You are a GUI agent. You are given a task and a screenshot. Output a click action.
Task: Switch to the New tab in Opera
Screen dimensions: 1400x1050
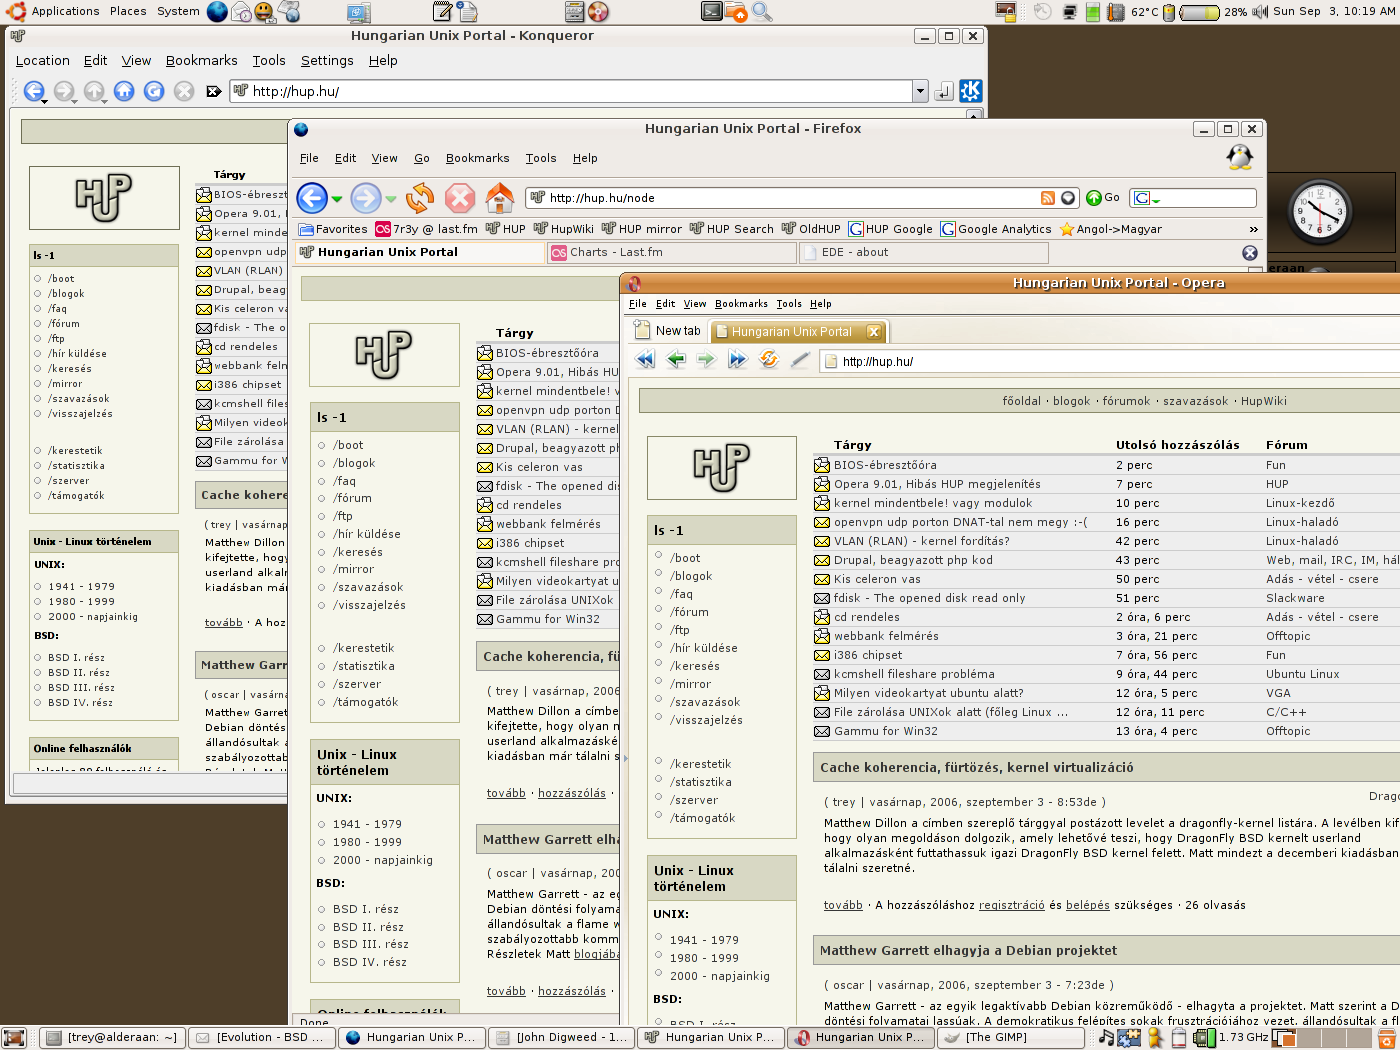[x=668, y=331]
